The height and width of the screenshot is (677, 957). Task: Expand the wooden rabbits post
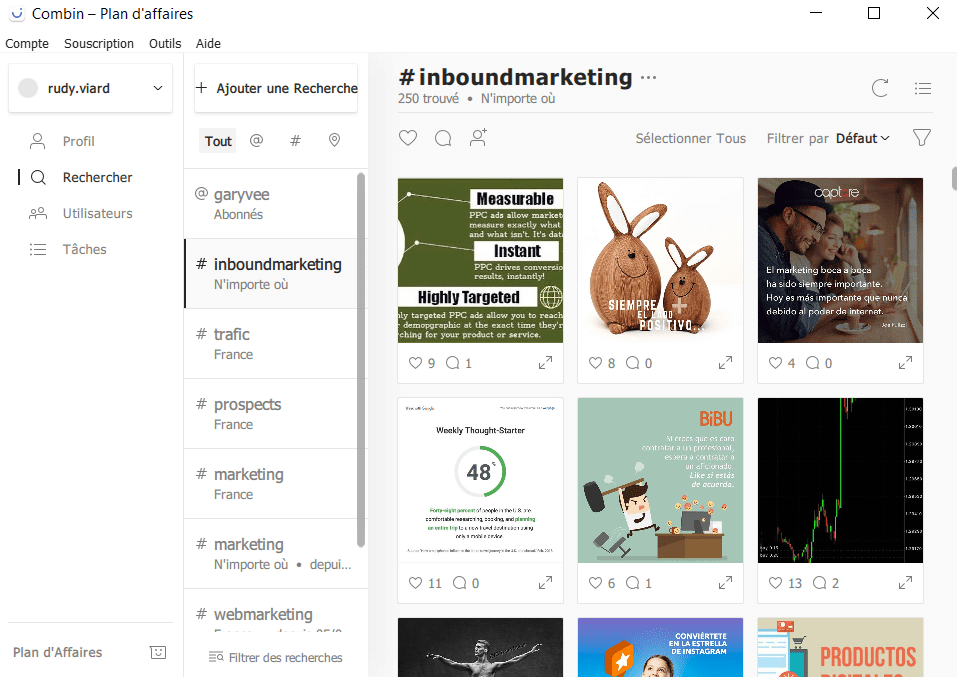725,363
